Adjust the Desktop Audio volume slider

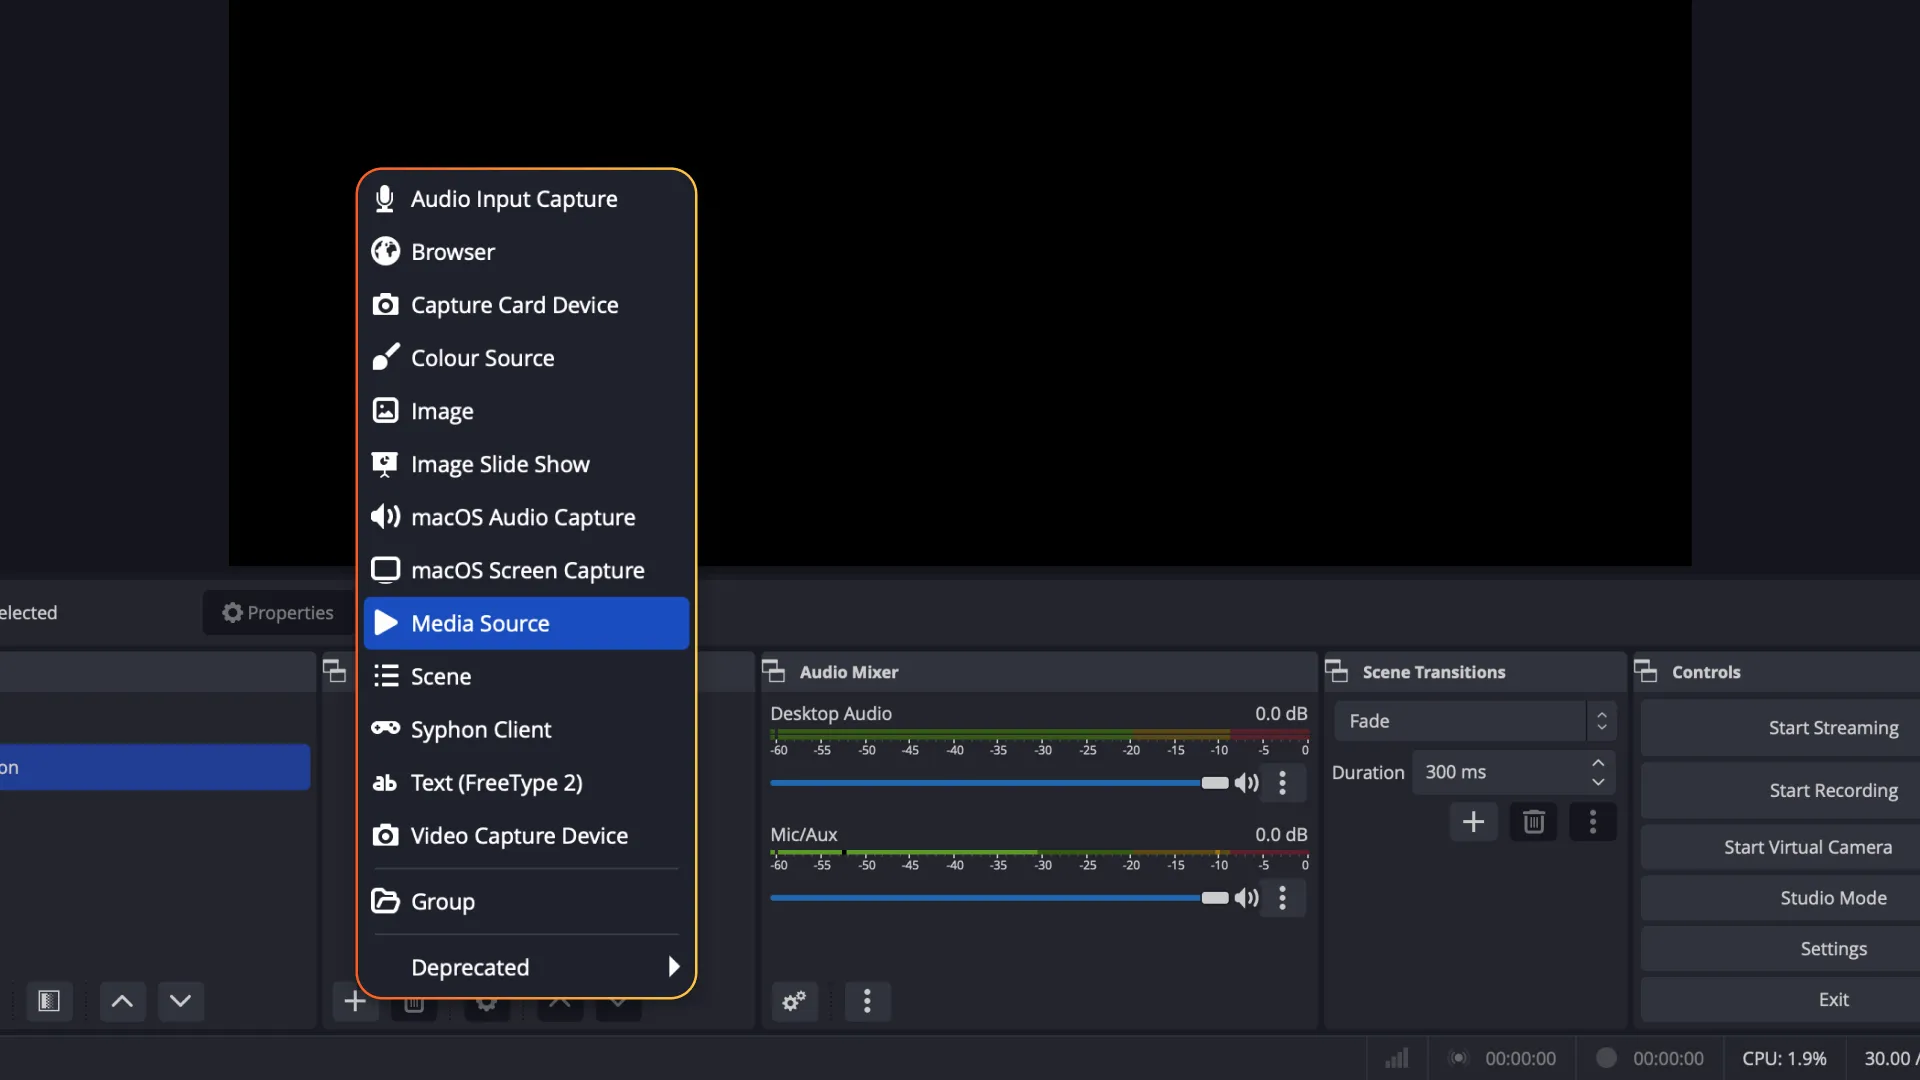pos(999,783)
